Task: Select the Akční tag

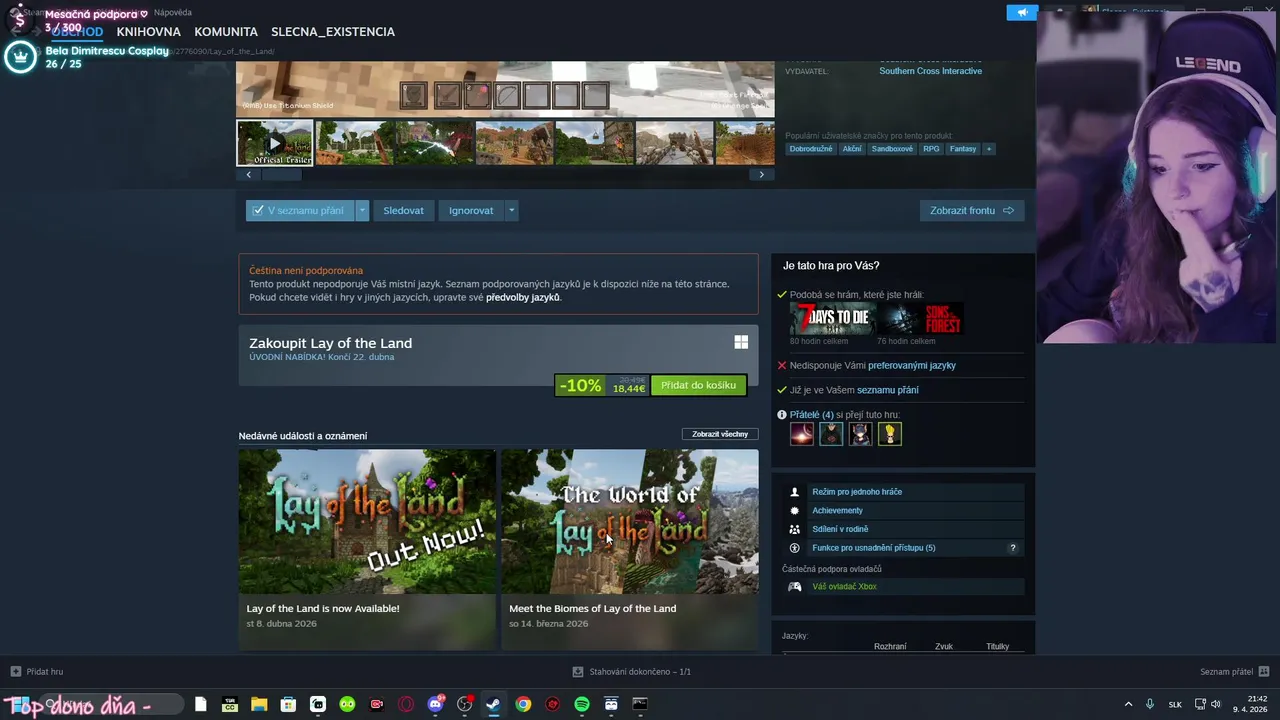Action: pos(852,149)
